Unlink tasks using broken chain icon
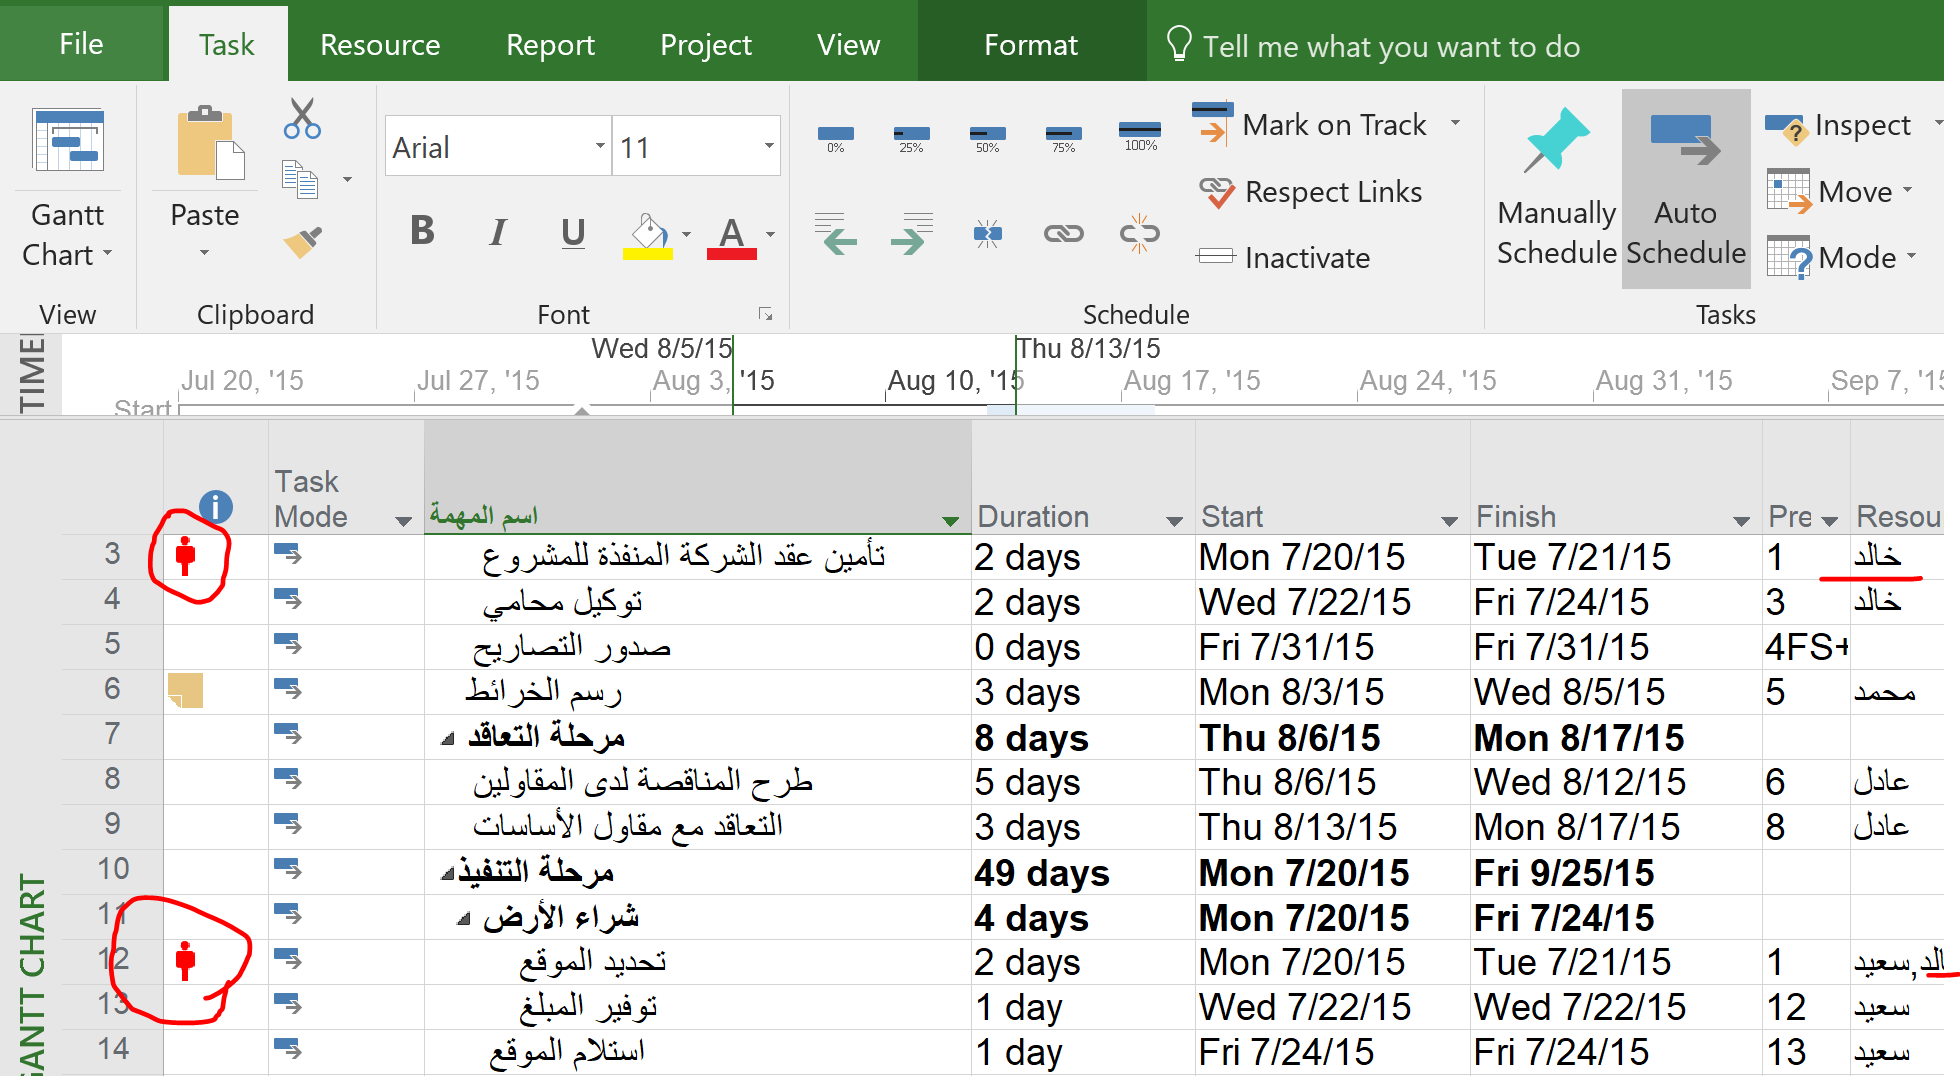This screenshot has height=1076, width=1960. click(1139, 234)
